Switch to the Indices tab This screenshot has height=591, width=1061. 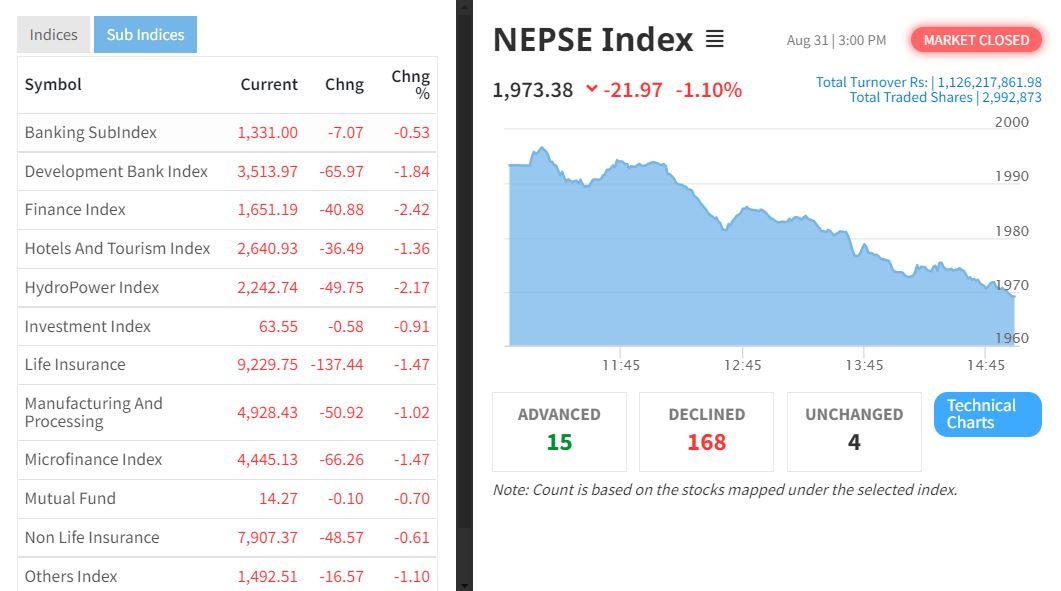tap(53, 35)
